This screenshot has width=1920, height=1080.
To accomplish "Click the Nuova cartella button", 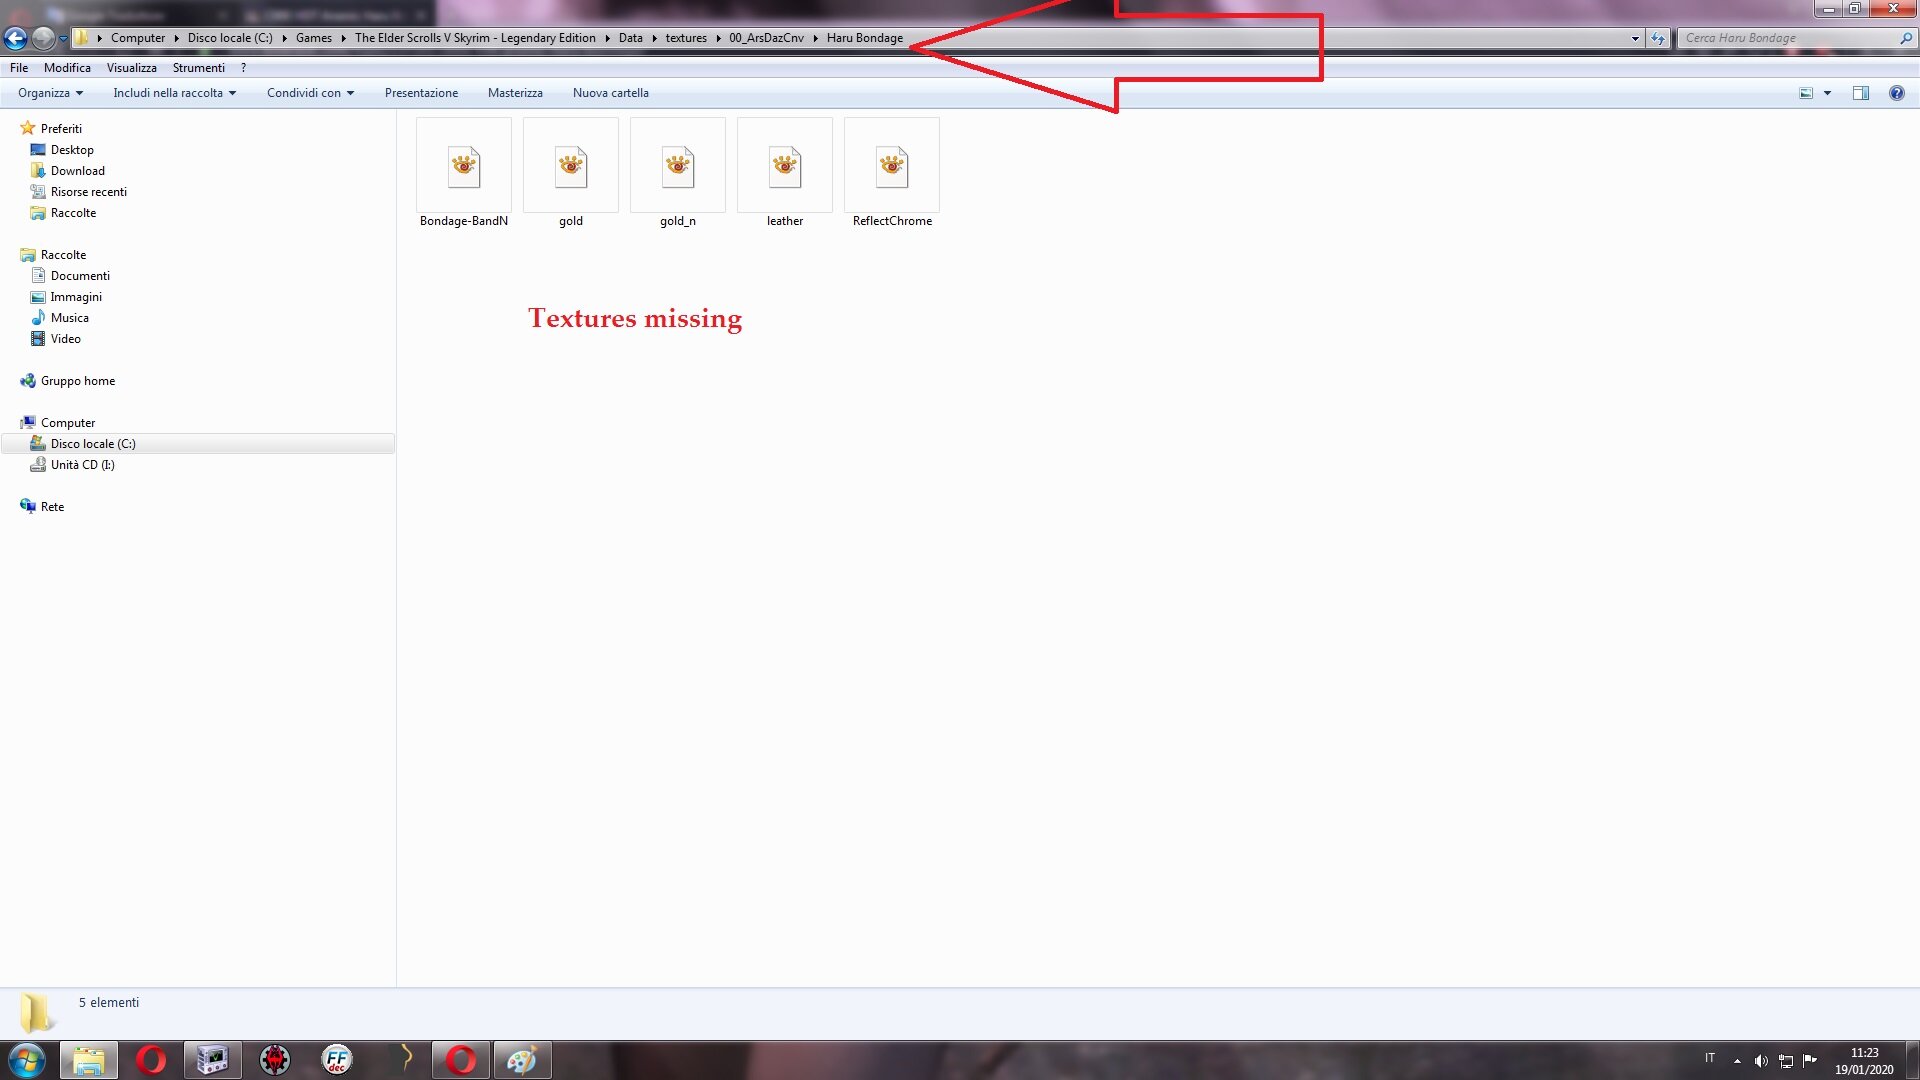I will (610, 93).
